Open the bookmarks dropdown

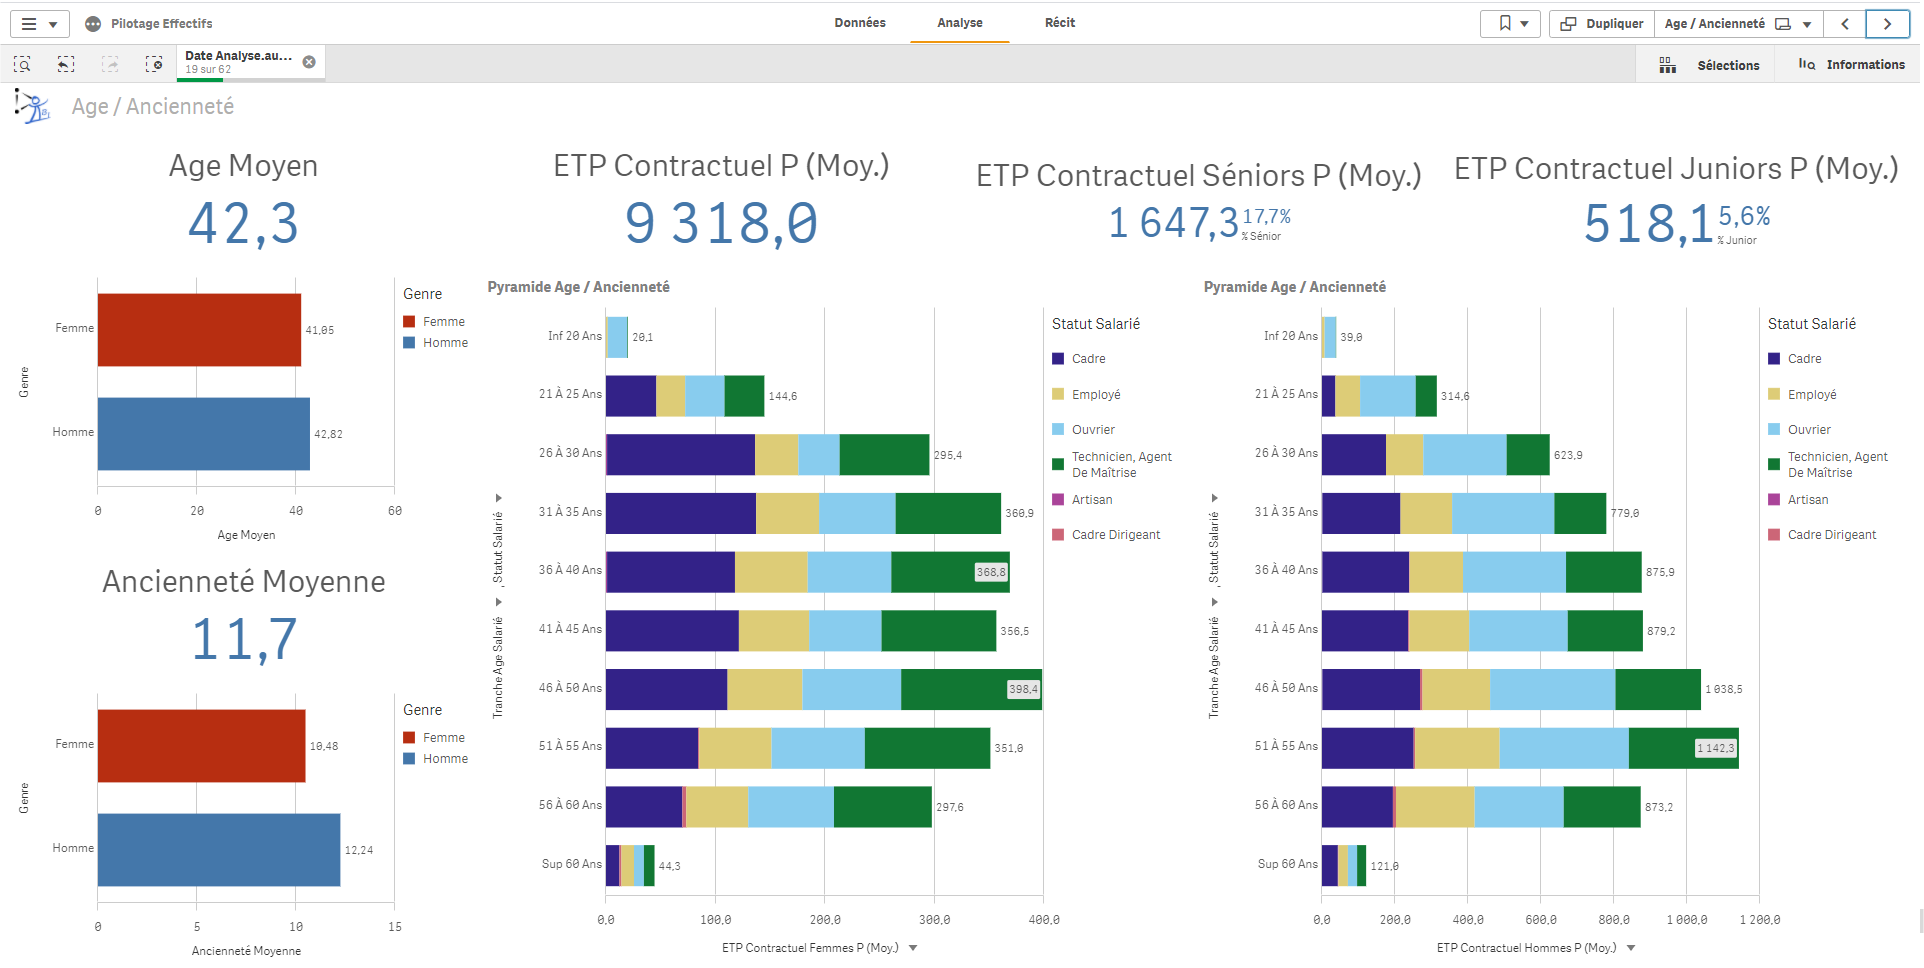click(1510, 23)
